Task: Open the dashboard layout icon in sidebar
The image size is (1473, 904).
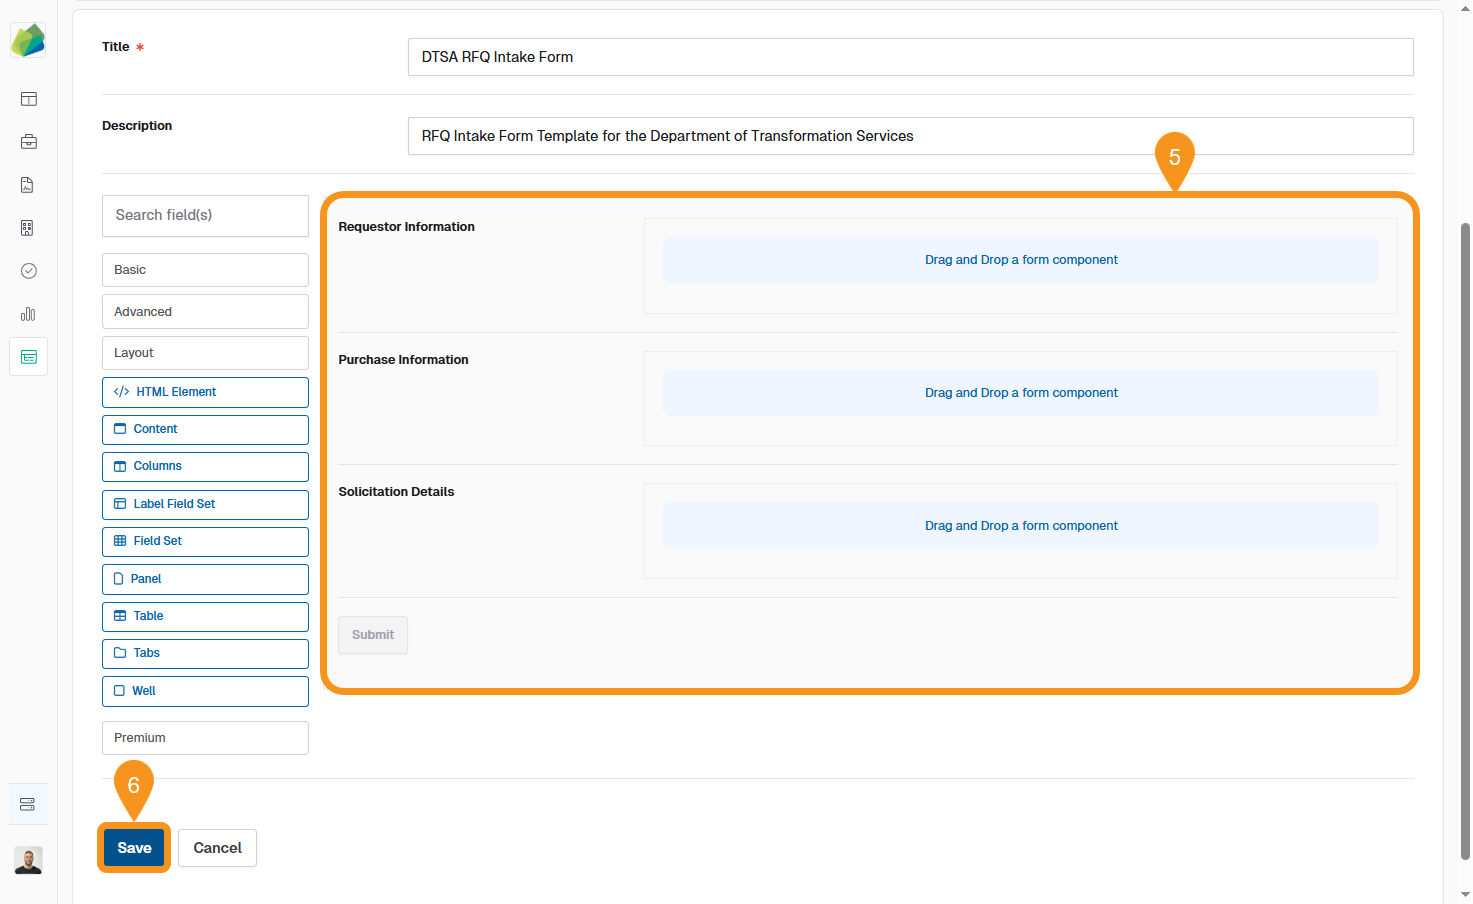Action: (x=29, y=99)
